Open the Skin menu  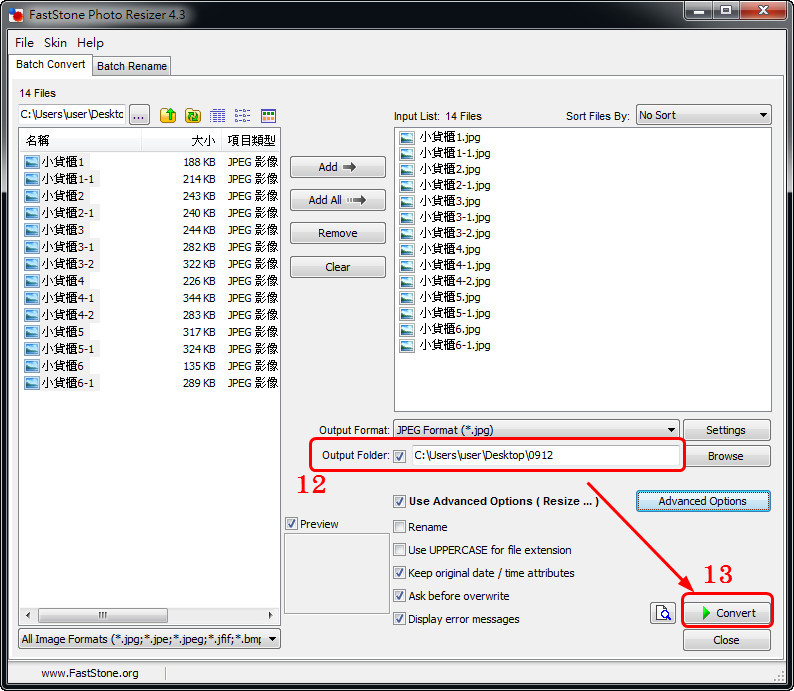[x=55, y=43]
